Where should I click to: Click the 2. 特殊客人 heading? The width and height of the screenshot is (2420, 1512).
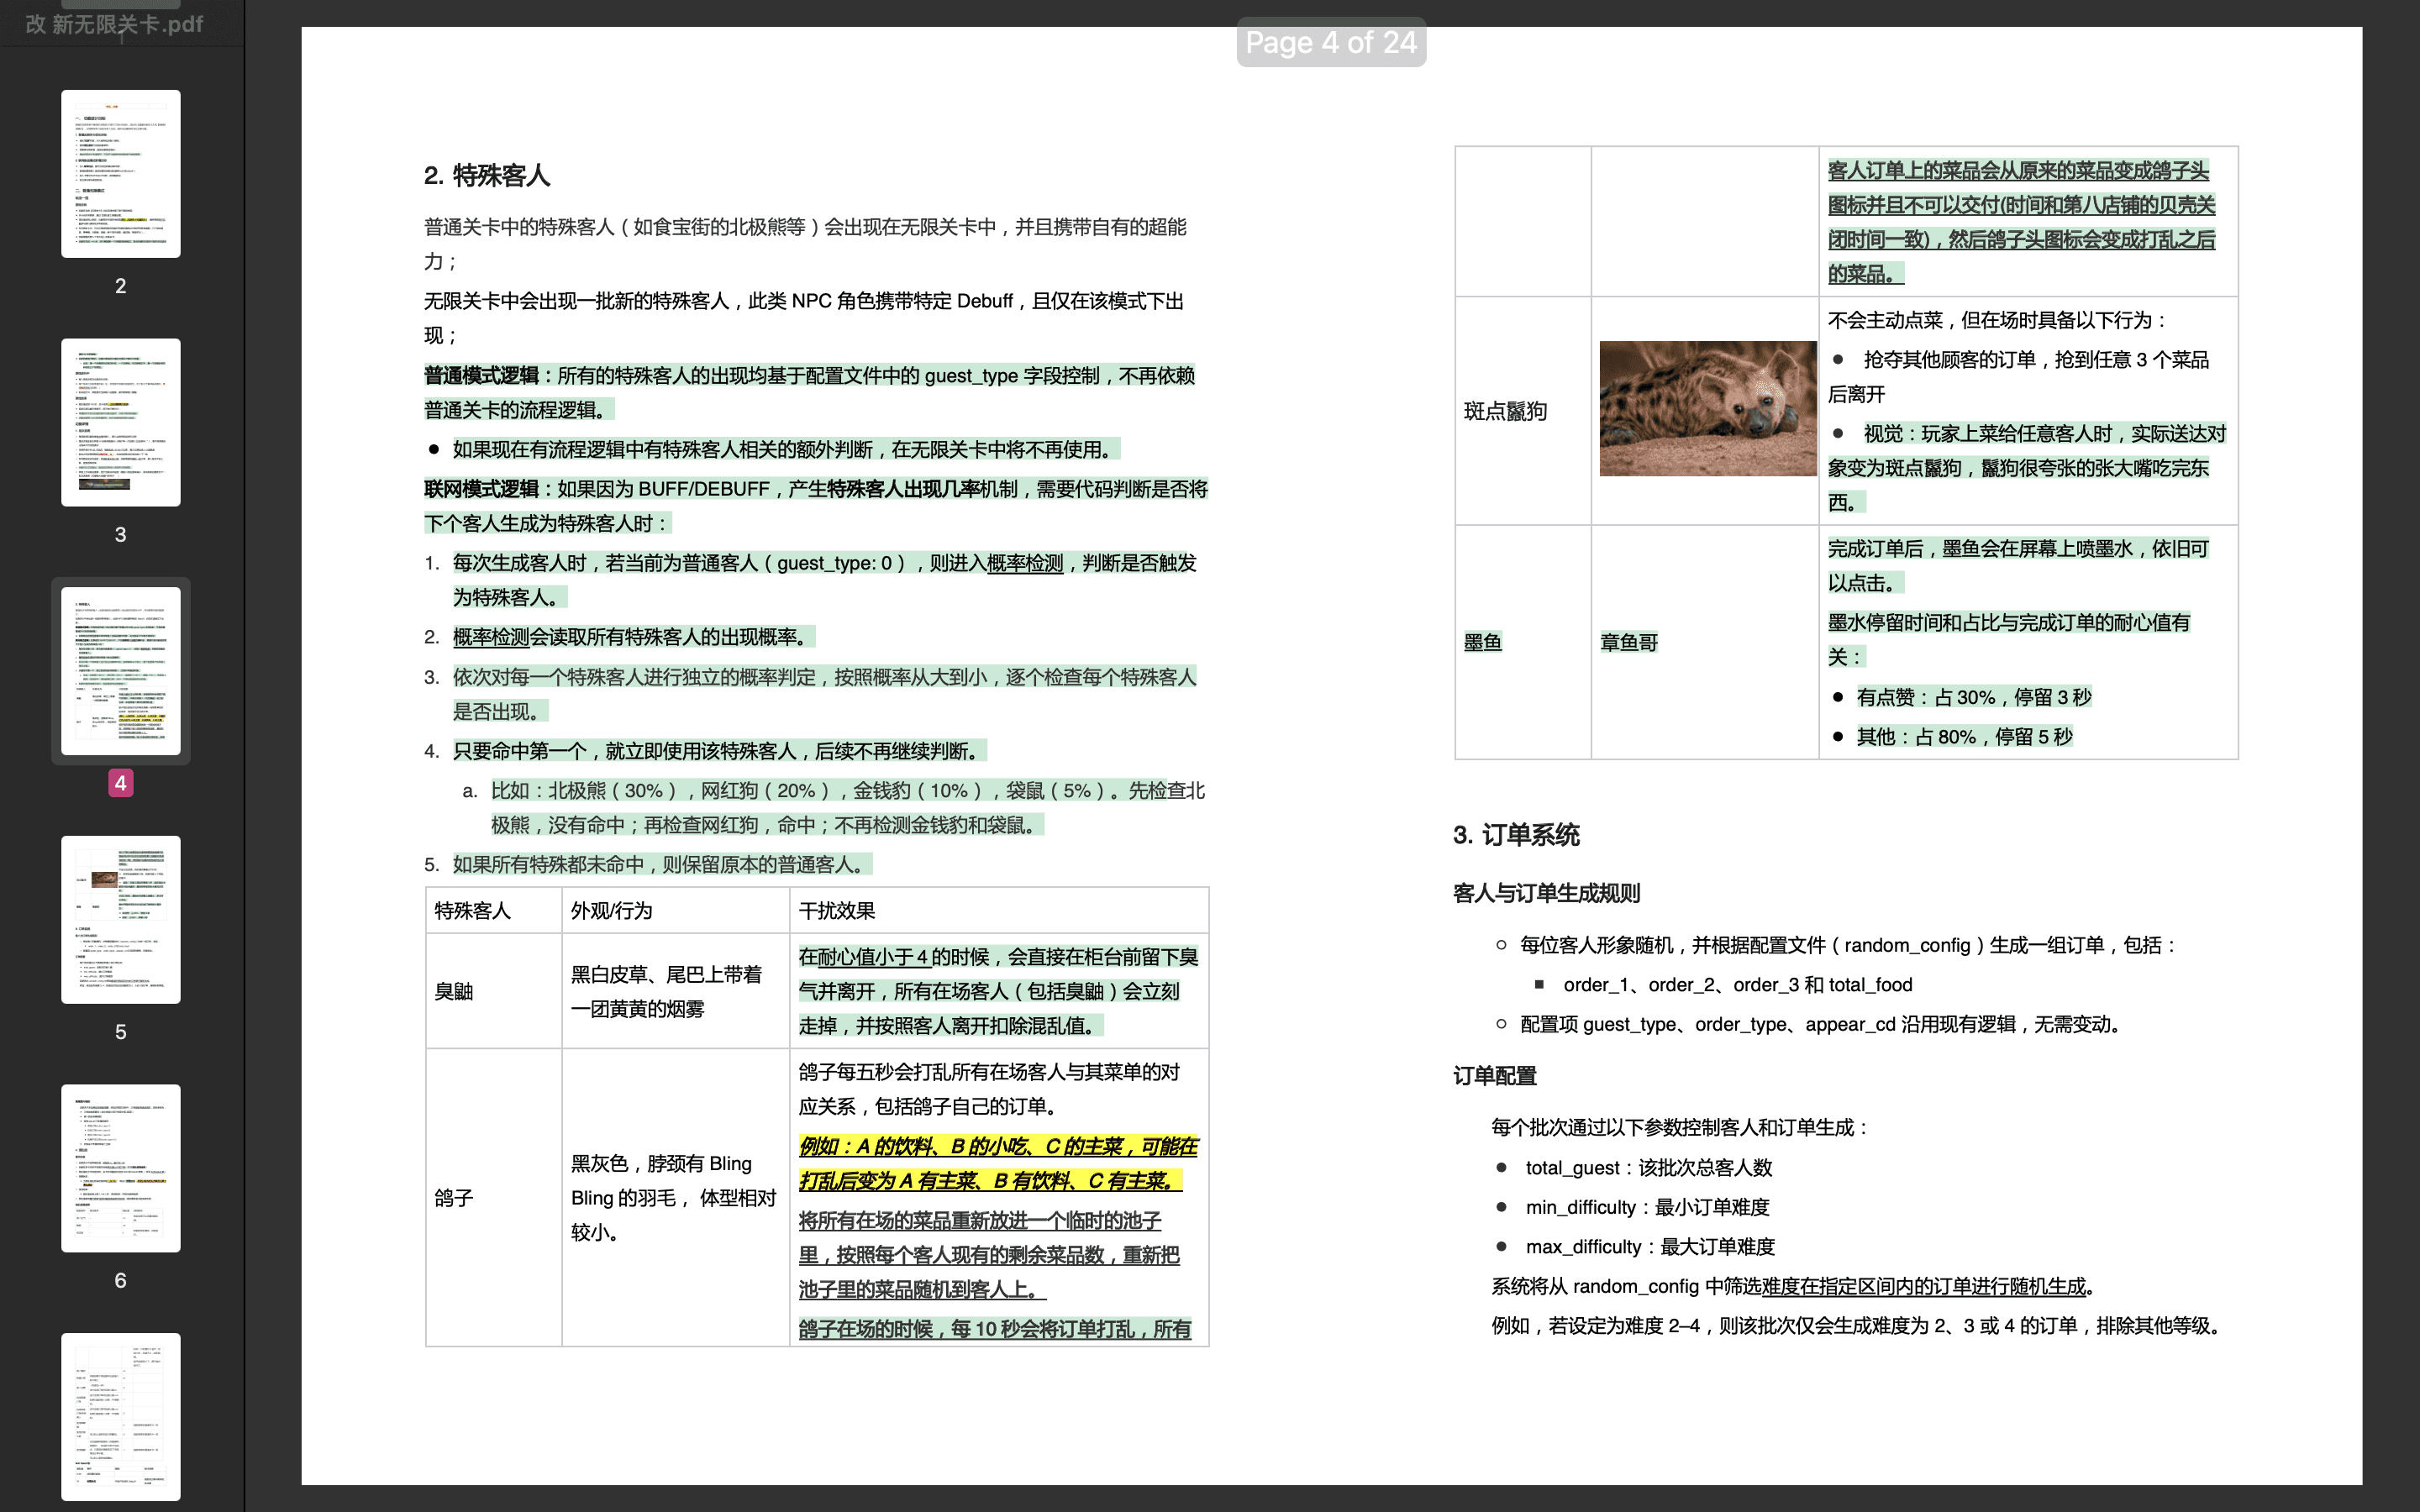point(487,176)
